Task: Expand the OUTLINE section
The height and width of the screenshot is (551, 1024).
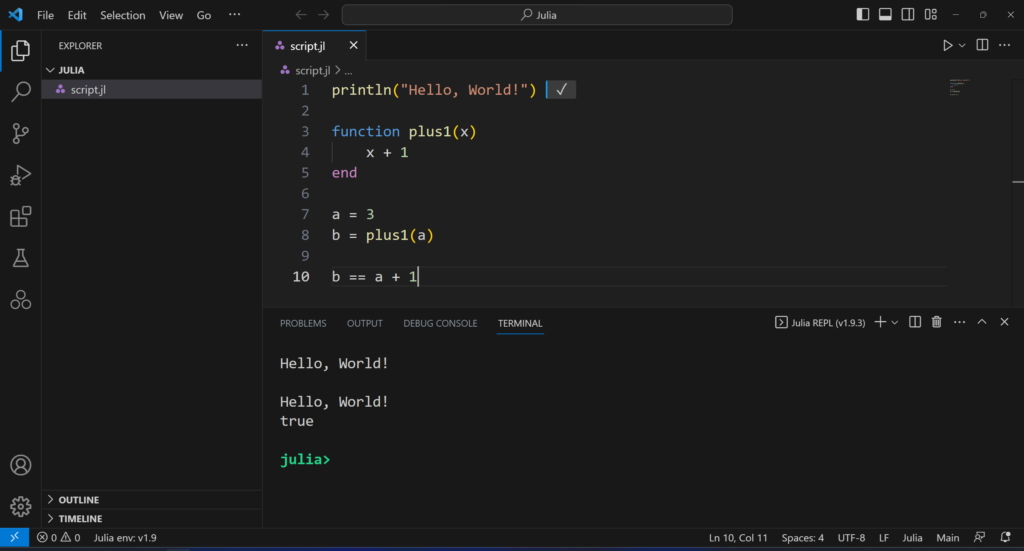Action: coord(152,499)
